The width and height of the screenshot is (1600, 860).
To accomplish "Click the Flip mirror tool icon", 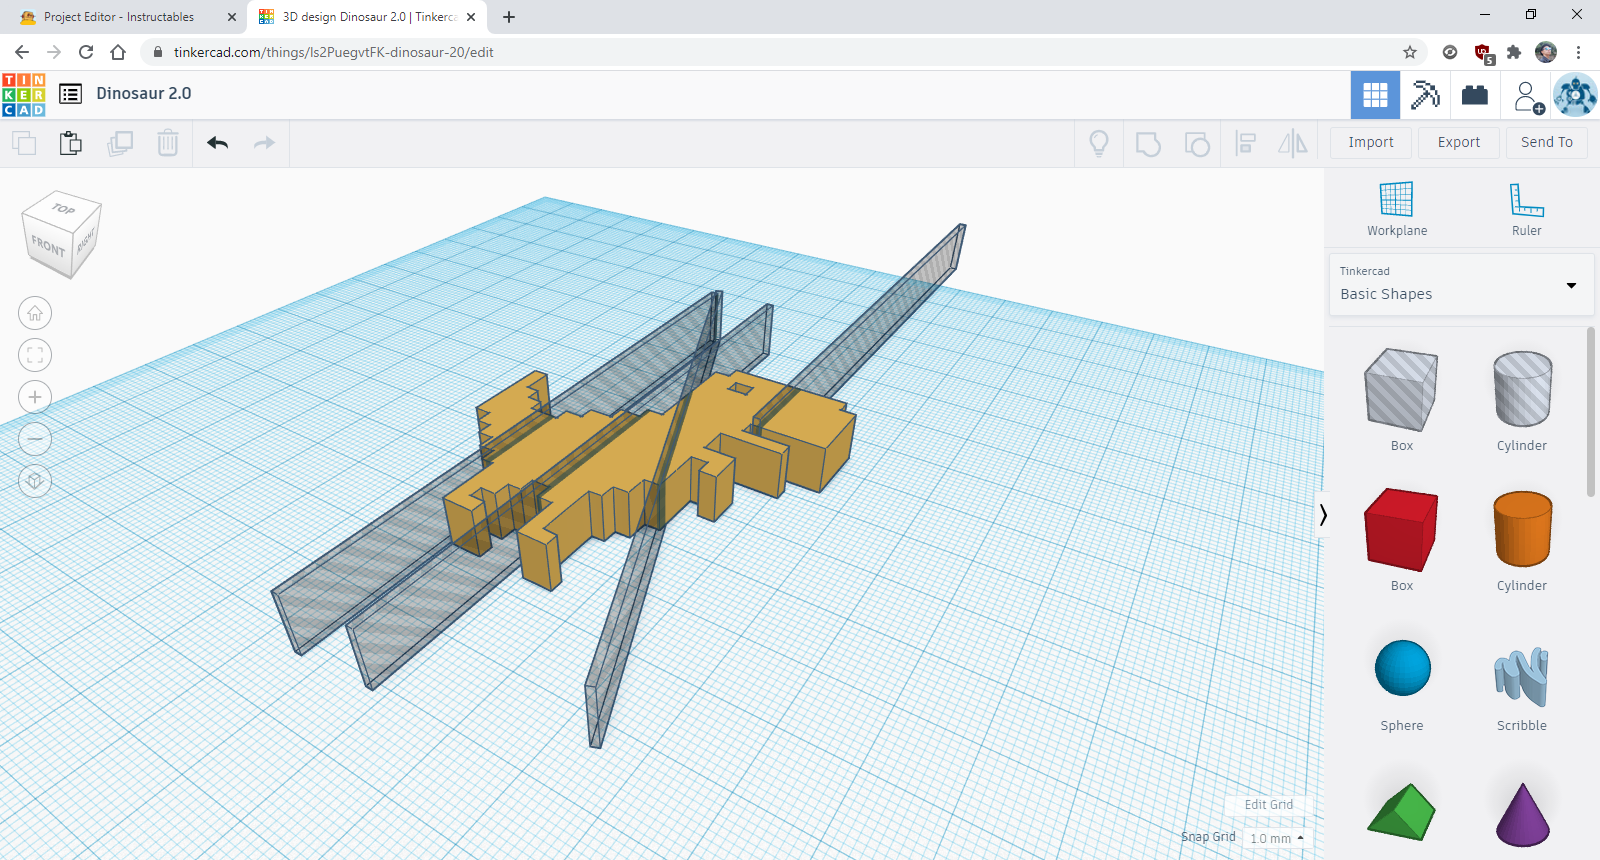I will coord(1292,144).
